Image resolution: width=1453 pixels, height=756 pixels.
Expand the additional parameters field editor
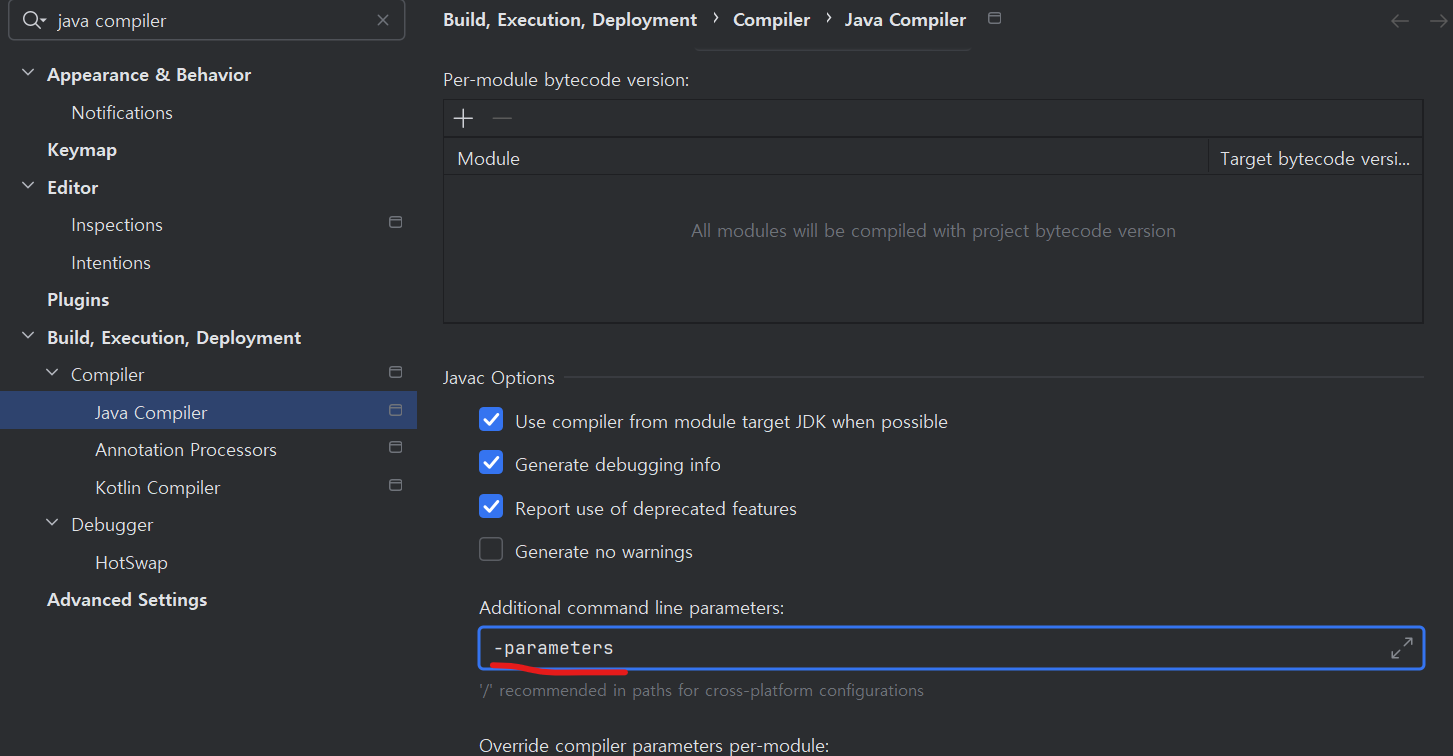click(x=1402, y=648)
